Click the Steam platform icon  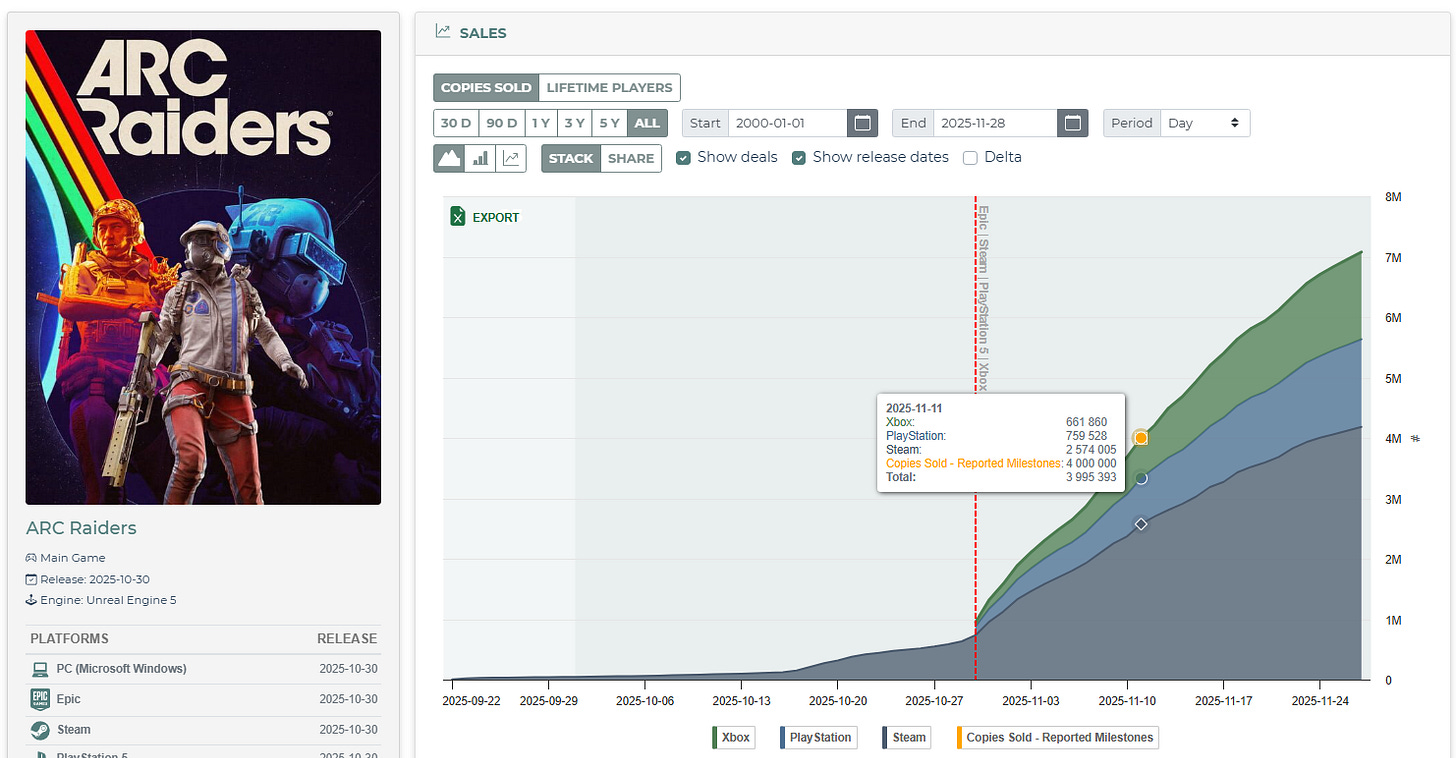(x=40, y=729)
